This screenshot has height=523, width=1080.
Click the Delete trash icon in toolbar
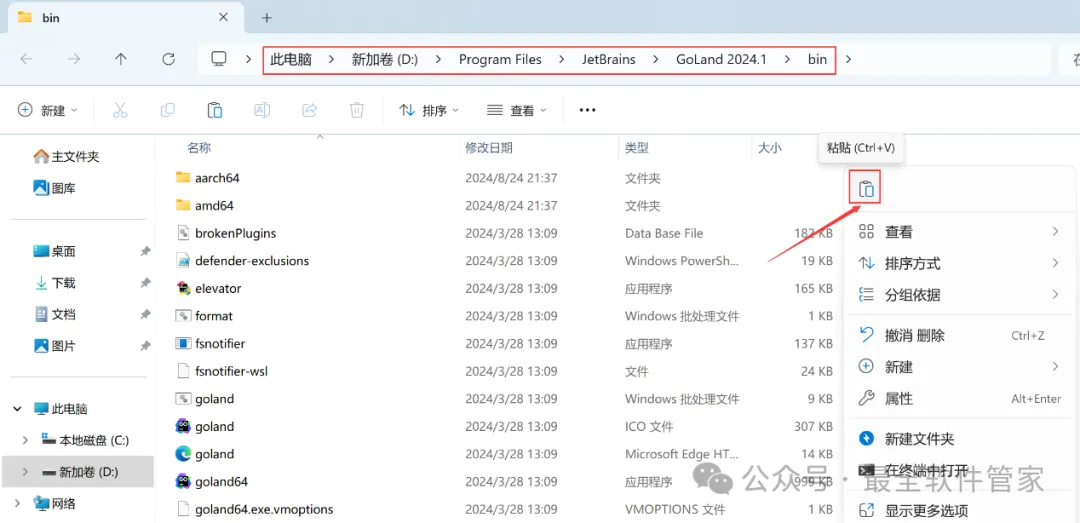[x=357, y=110]
